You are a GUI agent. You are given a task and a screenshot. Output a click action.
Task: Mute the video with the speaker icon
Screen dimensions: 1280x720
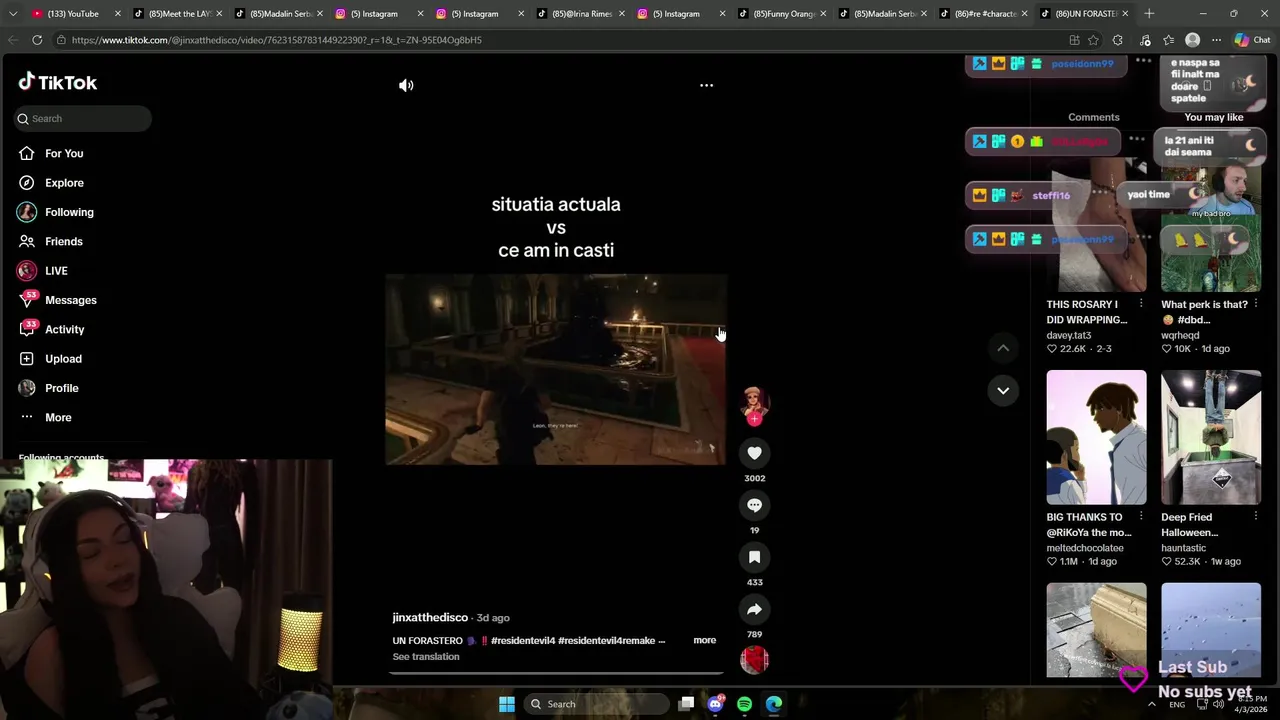click(x=406, y=85)
